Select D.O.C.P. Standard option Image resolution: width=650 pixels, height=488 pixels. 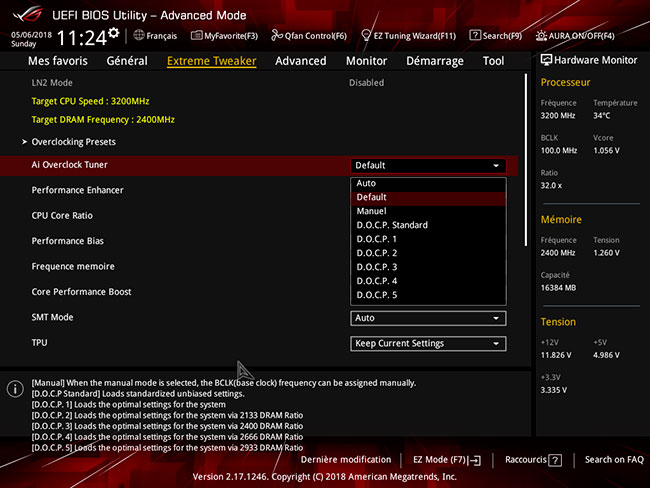[x=428, y=225]
